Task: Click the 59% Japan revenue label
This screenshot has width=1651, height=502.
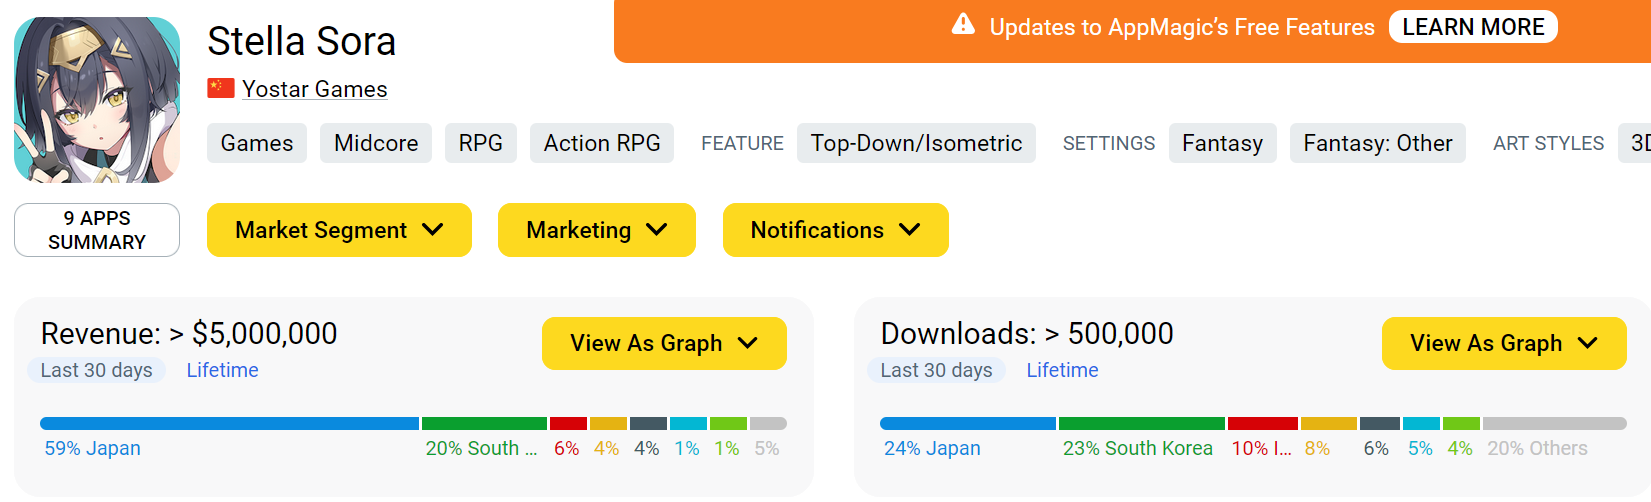Action: [92, 448]
